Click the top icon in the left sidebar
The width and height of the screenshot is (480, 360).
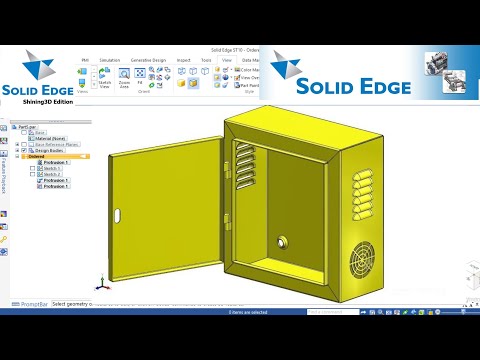(3, 128)
